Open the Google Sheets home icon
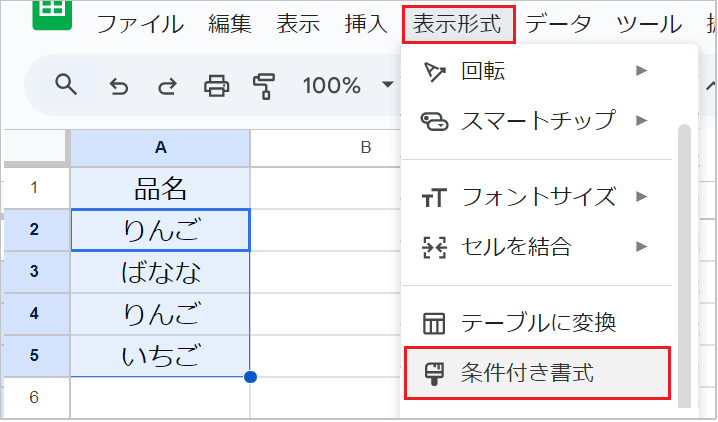718x422 pixels. 52,15
